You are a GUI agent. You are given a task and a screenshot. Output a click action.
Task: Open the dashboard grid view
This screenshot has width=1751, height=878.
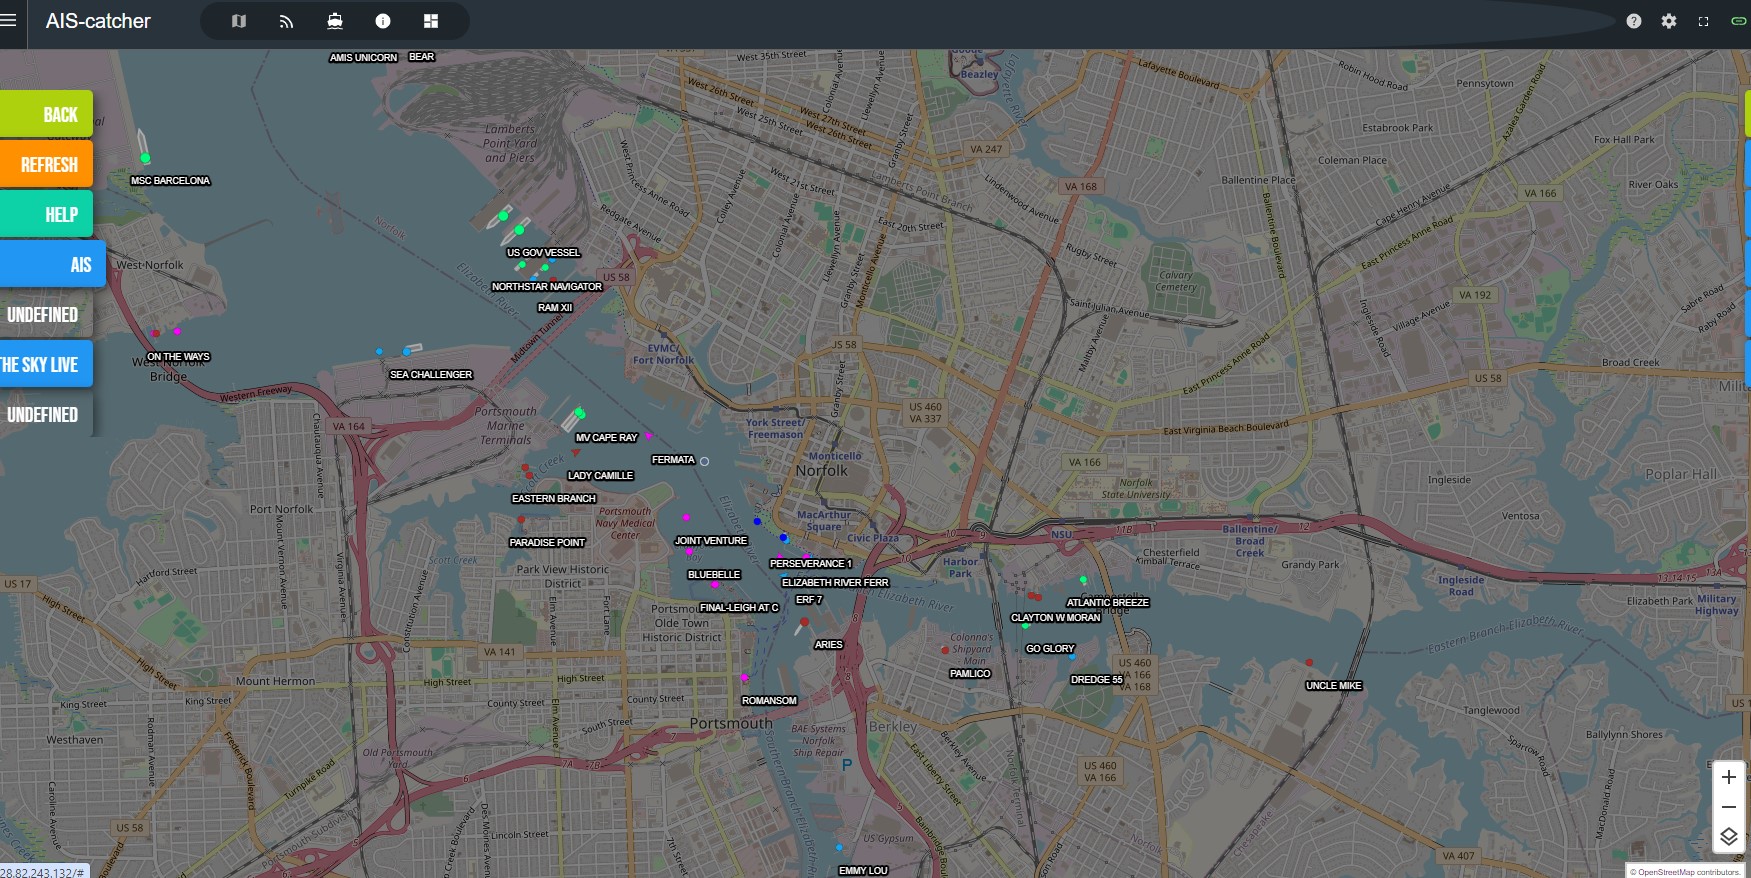[431, 21]
